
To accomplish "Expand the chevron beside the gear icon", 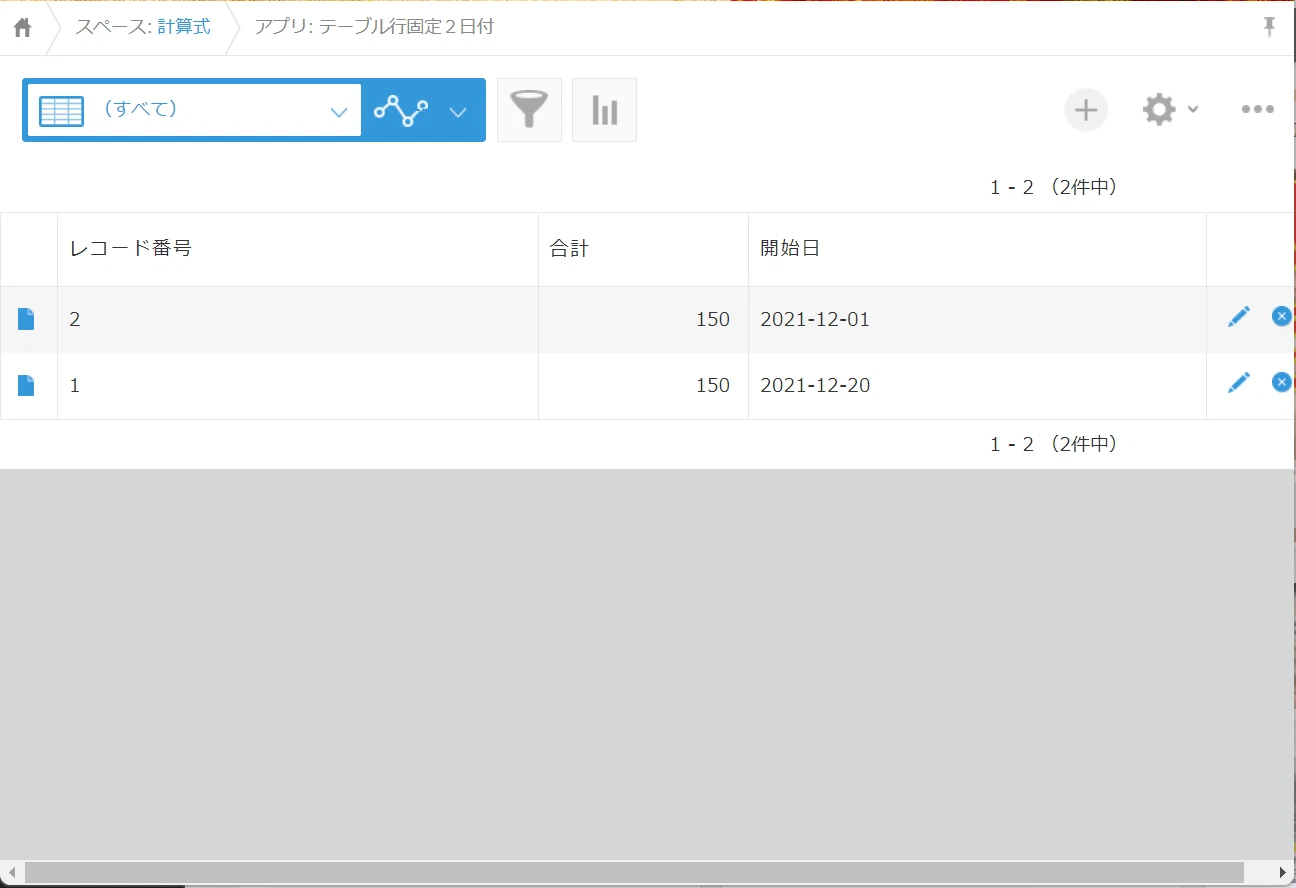I will (x=1193, y=109).
